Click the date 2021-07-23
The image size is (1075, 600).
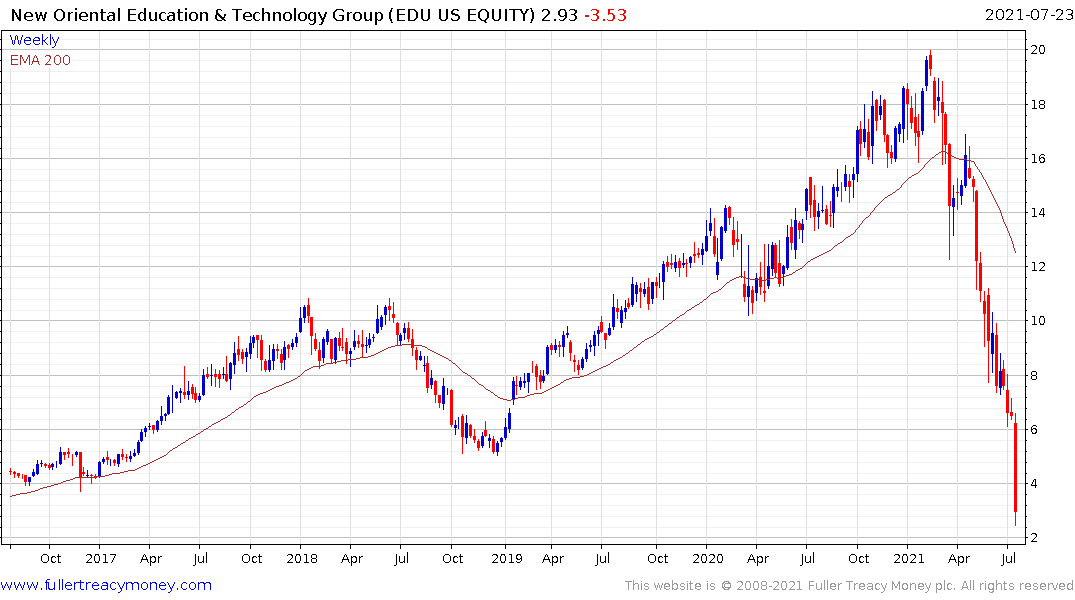1029,15
